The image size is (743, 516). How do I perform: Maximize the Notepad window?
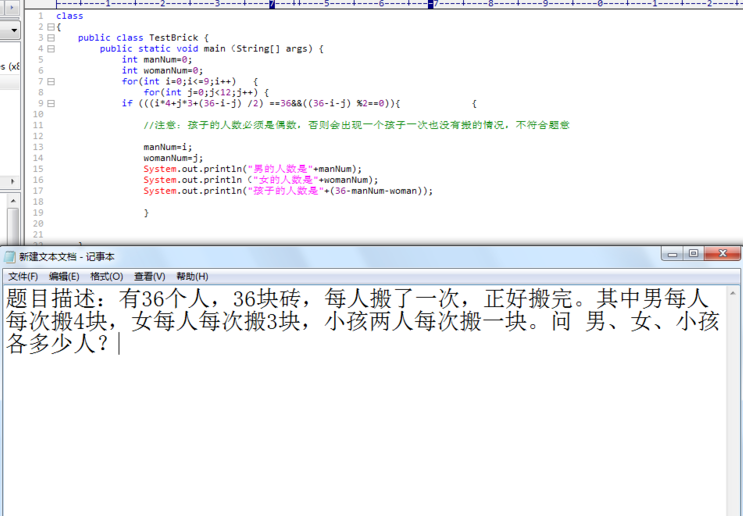693,254
